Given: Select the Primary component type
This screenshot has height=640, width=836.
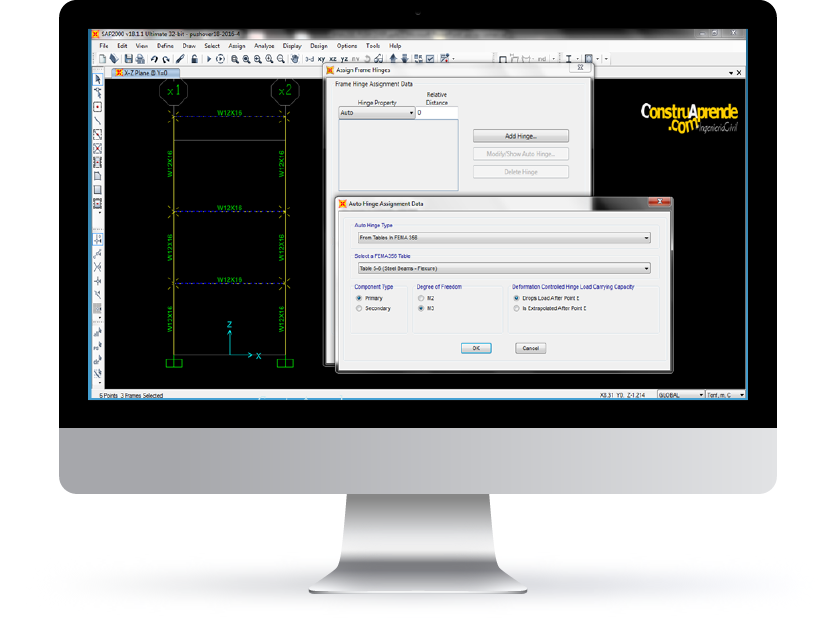Looking at the screenshot, I should coord(359,298).
